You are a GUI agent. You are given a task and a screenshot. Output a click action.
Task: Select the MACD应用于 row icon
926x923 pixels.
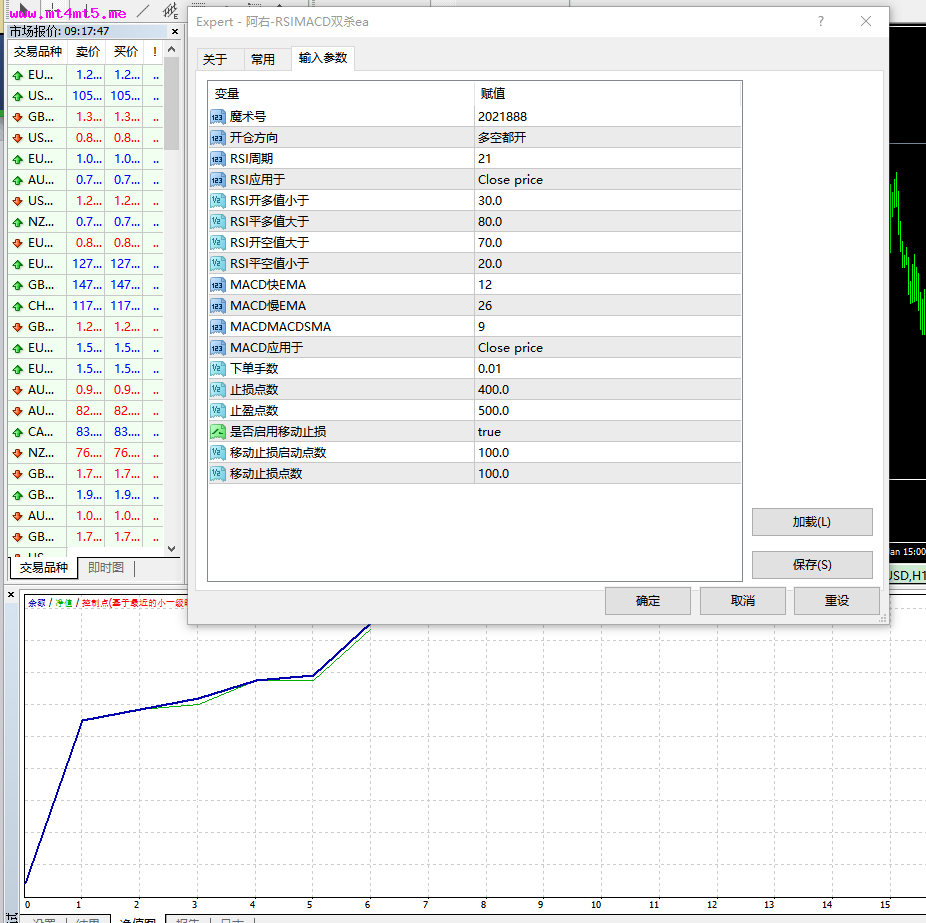(217, 347)
